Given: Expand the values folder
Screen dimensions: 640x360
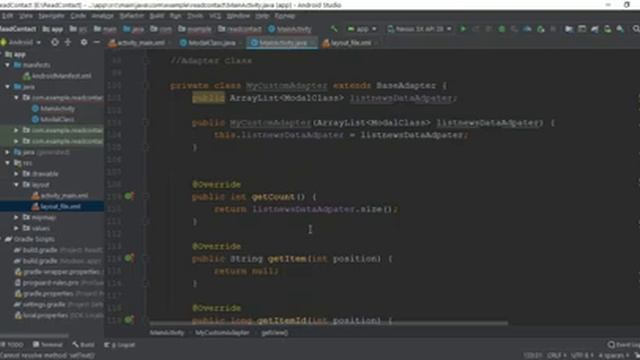Looking at the screenshot, I should point(16,228).
